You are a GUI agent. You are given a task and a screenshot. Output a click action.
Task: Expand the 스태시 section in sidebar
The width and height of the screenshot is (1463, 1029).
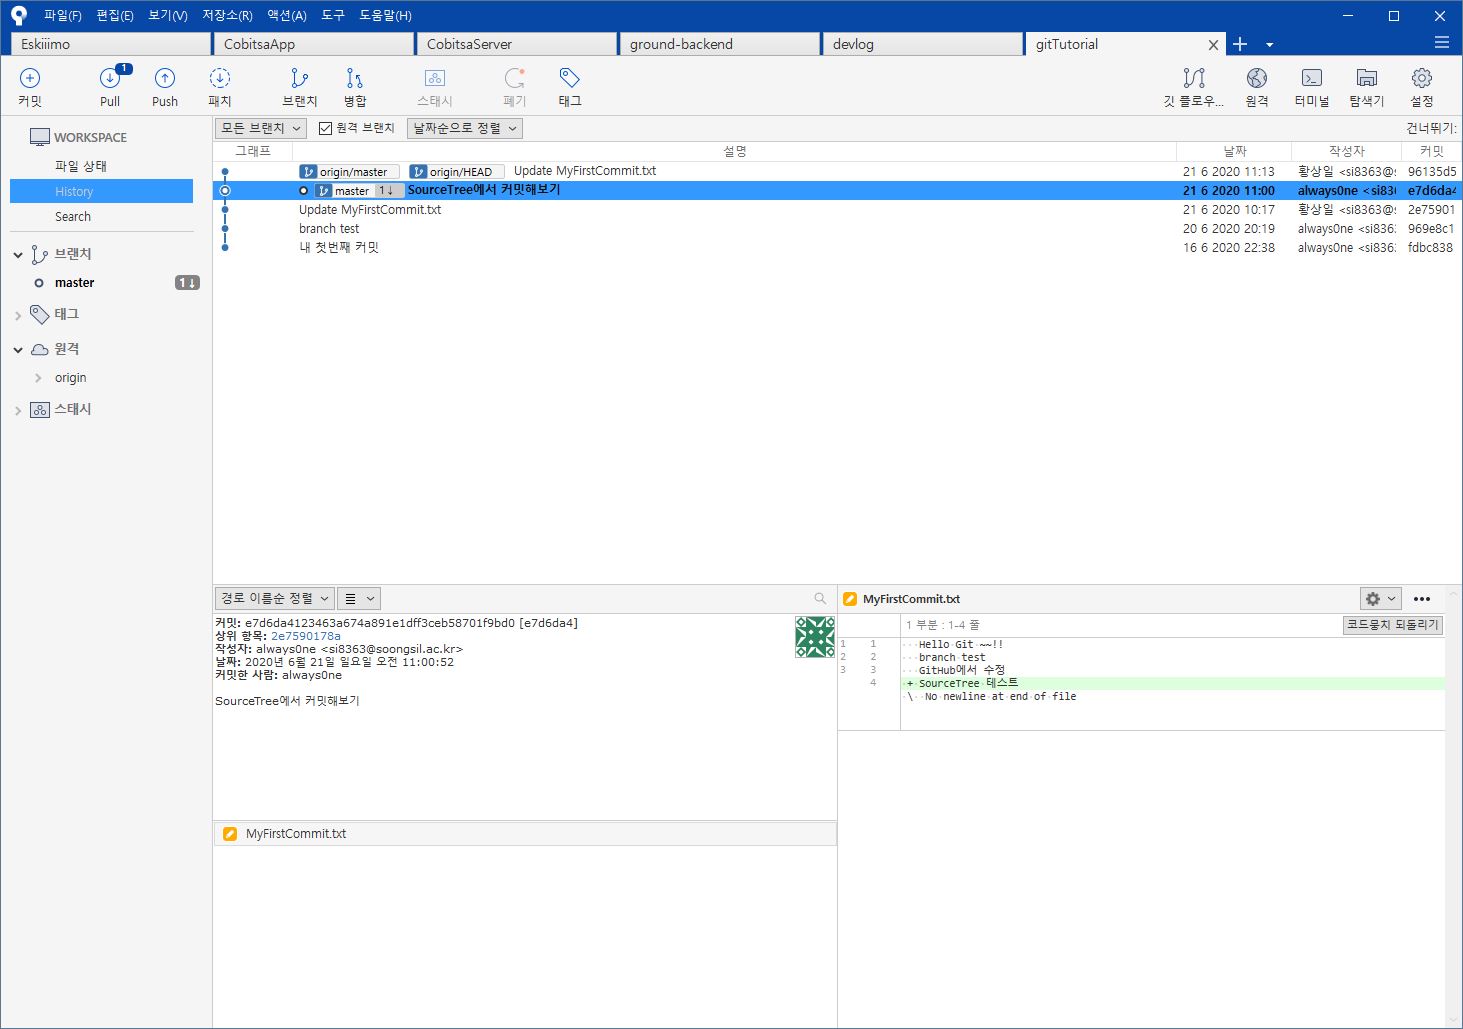tap(18, 410)
